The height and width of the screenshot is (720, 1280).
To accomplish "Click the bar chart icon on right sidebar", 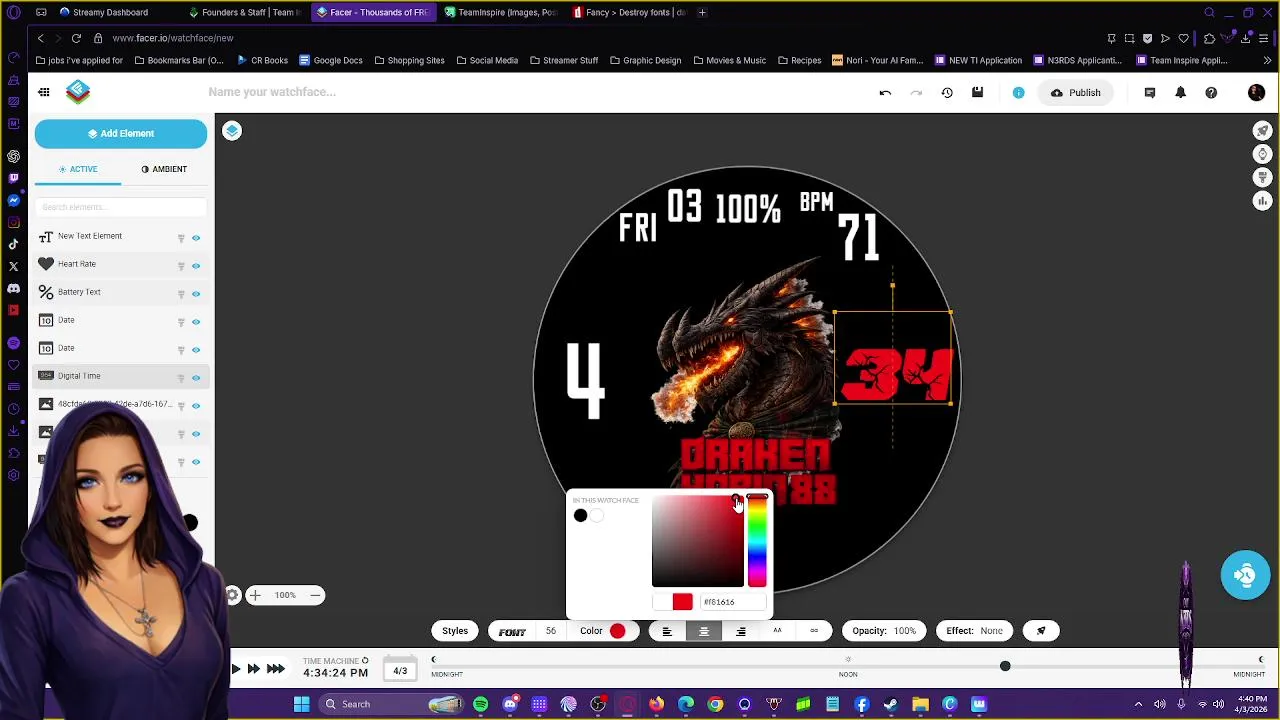I will click(x=1262, y=201).
